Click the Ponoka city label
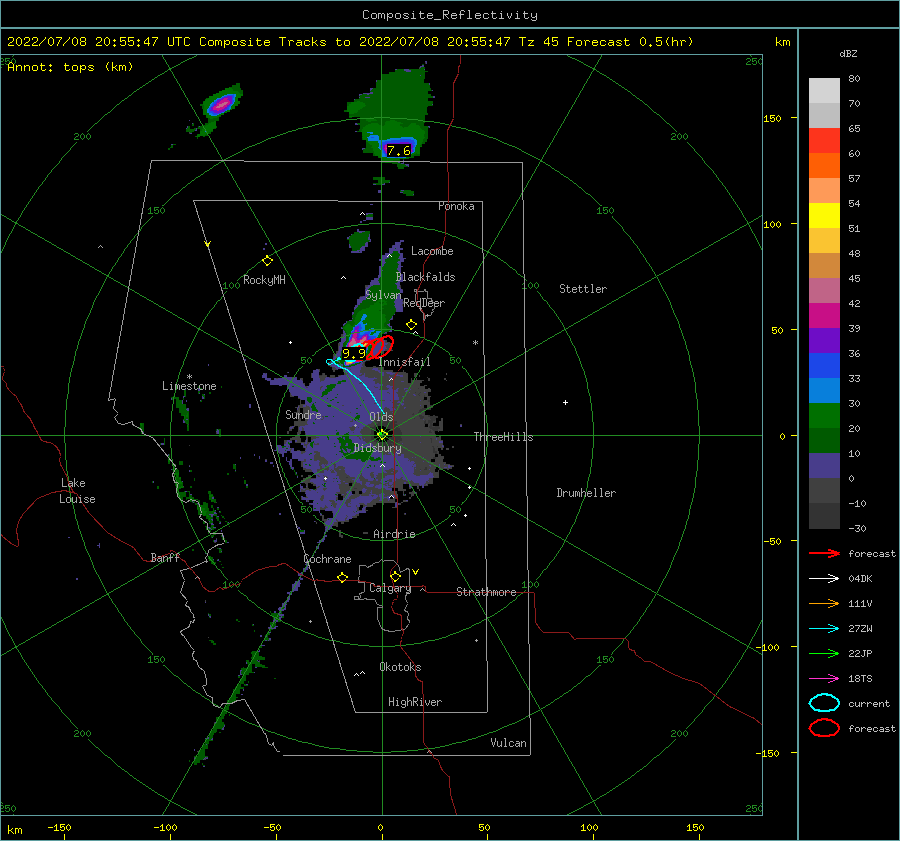The image size is (900, 841). tap(456, 206)
